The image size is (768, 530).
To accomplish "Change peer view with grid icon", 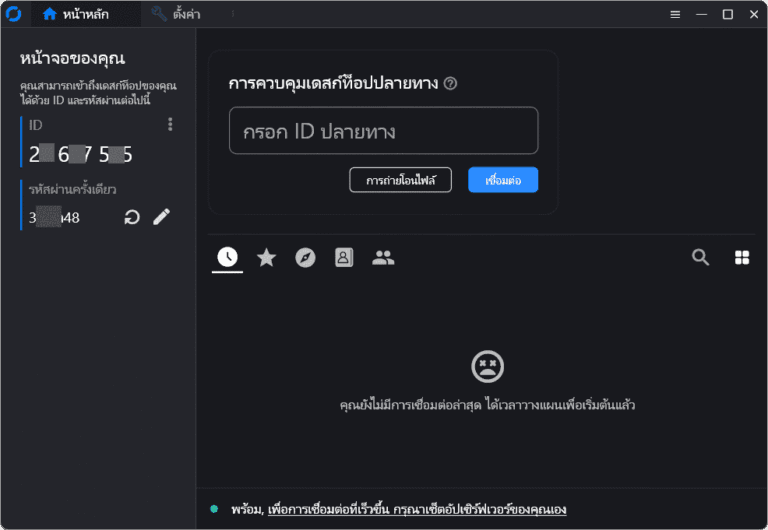I will (742, 258).
